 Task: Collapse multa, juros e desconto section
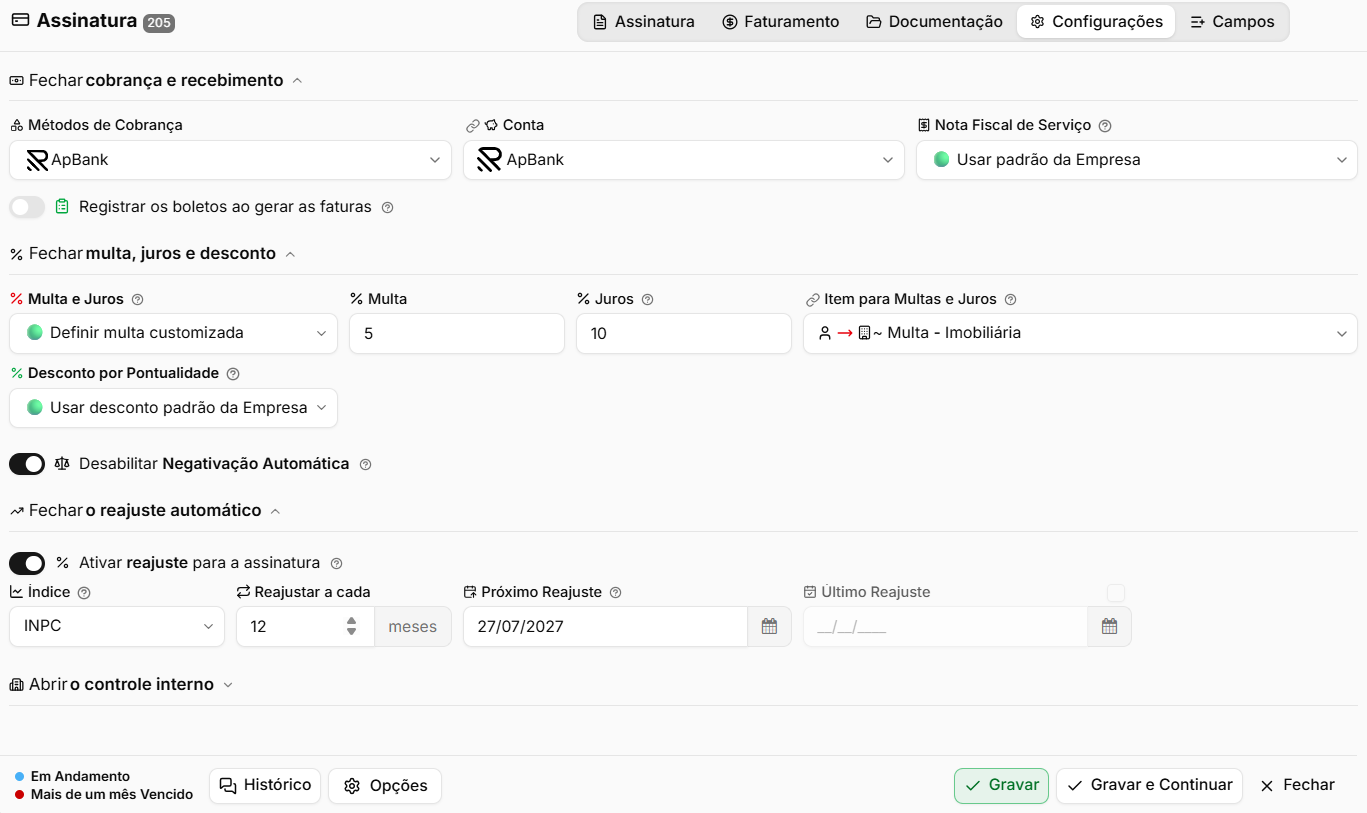[152, 254]
